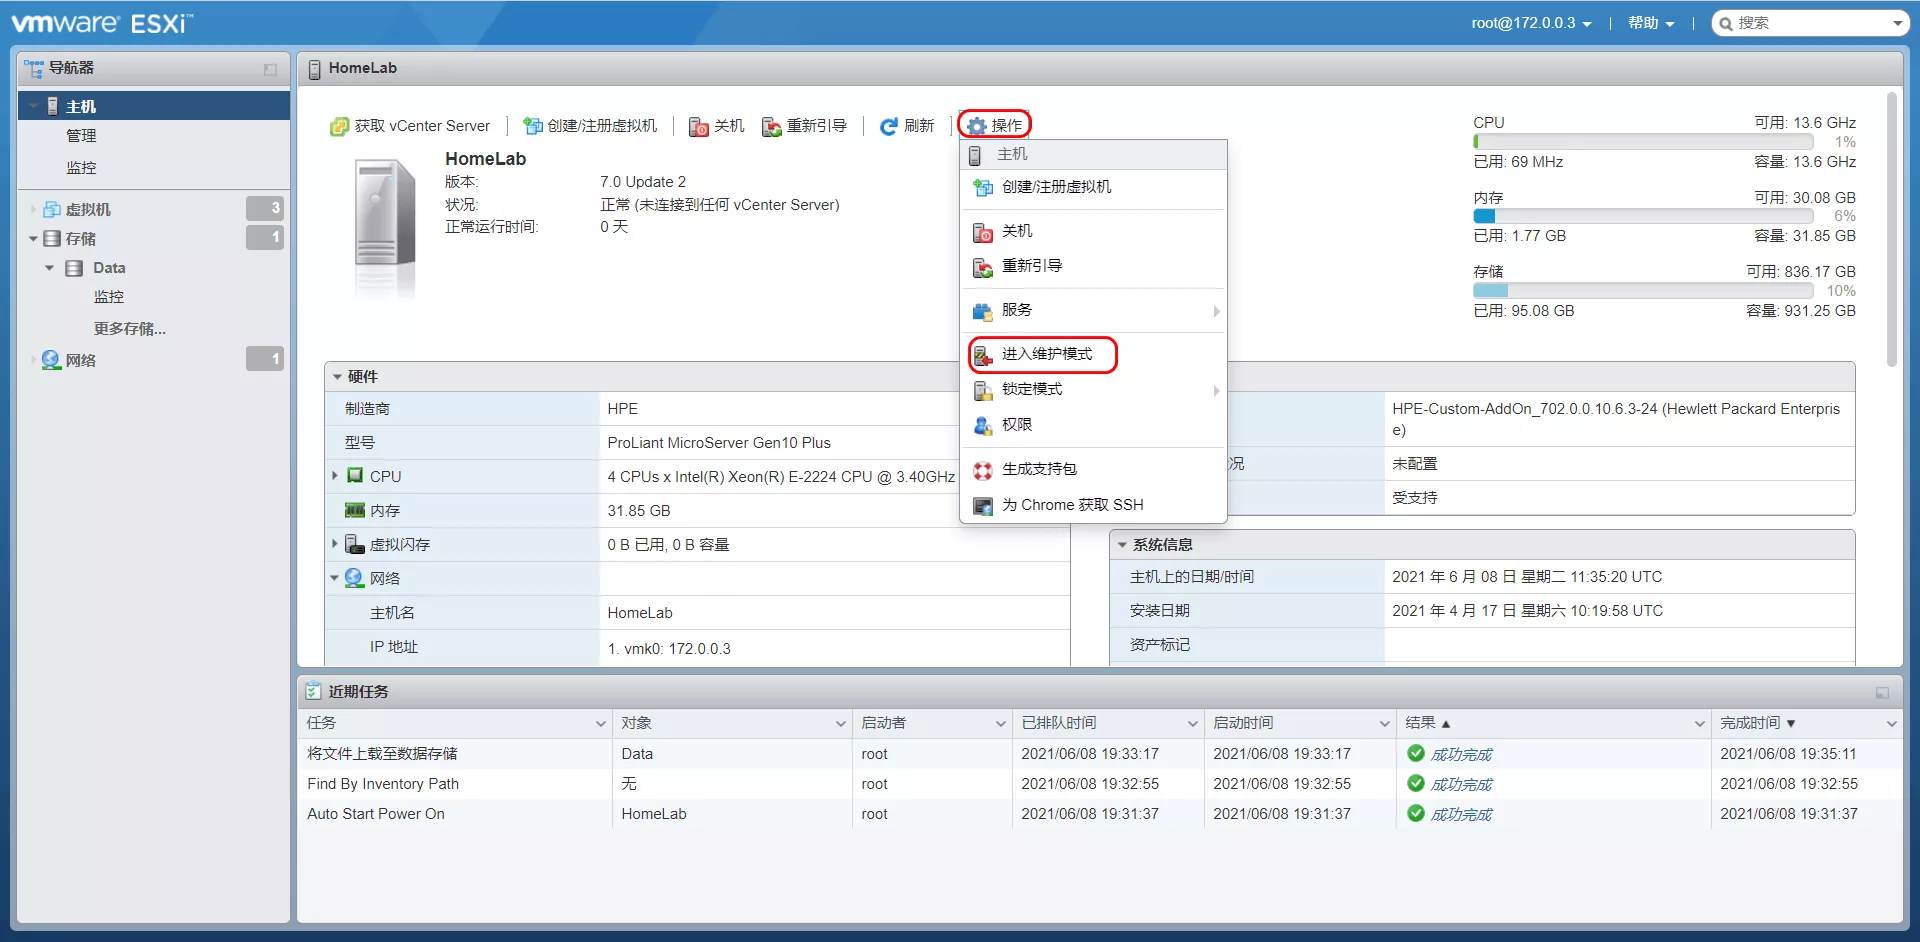Click 为 Chrome 获取 SSH menu entry

[x=1072, y=505]
